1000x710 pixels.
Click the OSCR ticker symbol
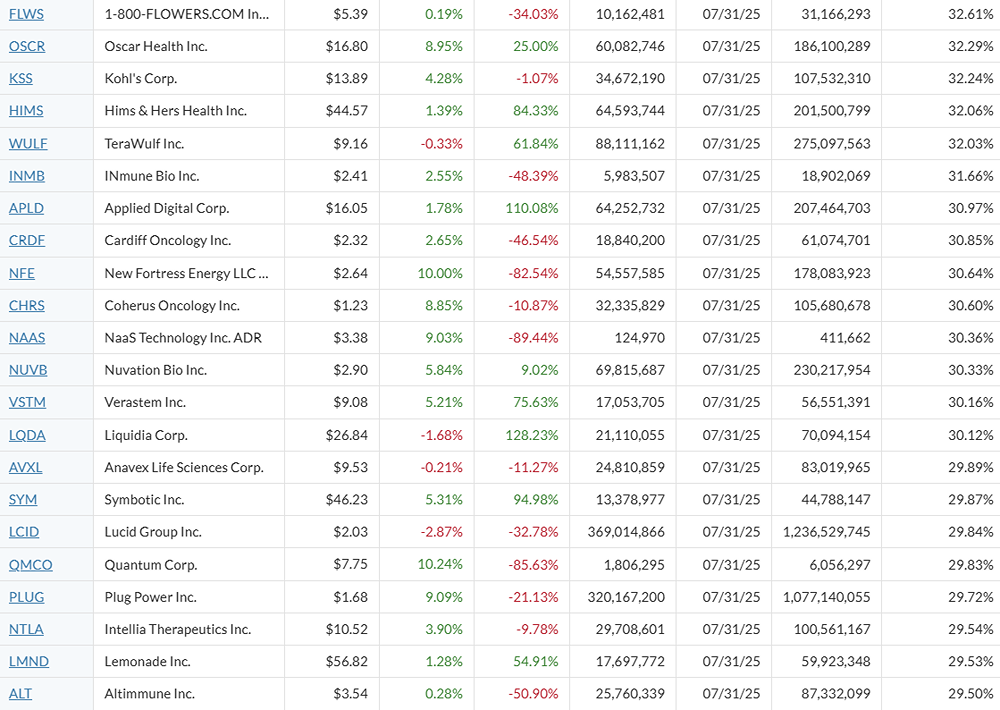[x=27, y=46]
